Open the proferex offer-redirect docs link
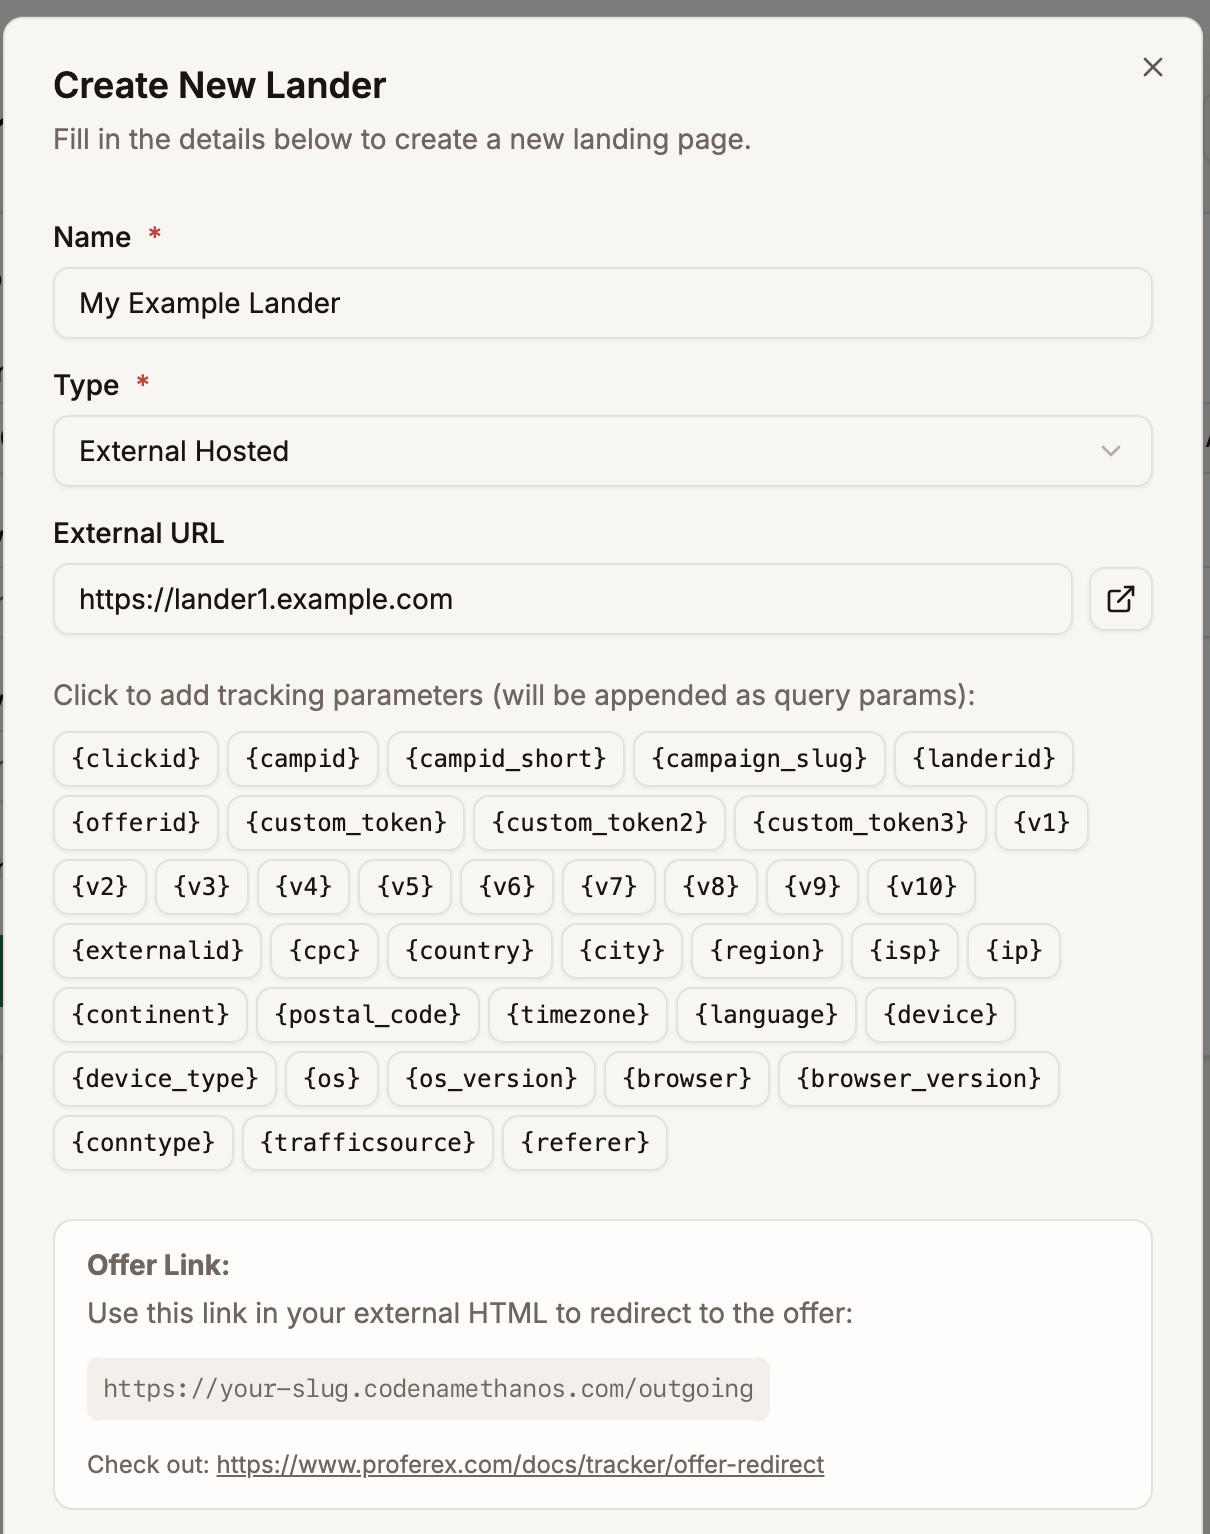The image size is (1210, 1534). (x=520, y=1464)
